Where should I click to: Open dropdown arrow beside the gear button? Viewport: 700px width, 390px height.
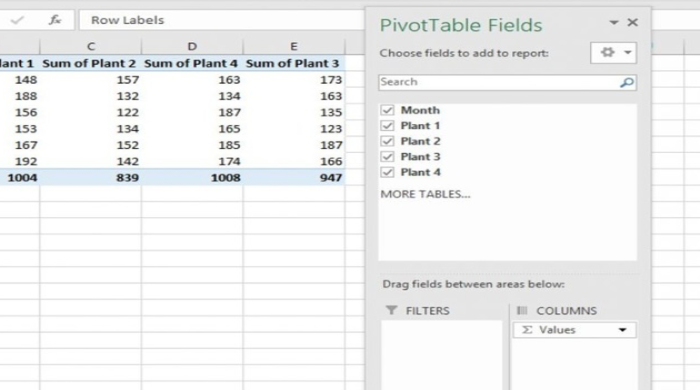(628, 53)
